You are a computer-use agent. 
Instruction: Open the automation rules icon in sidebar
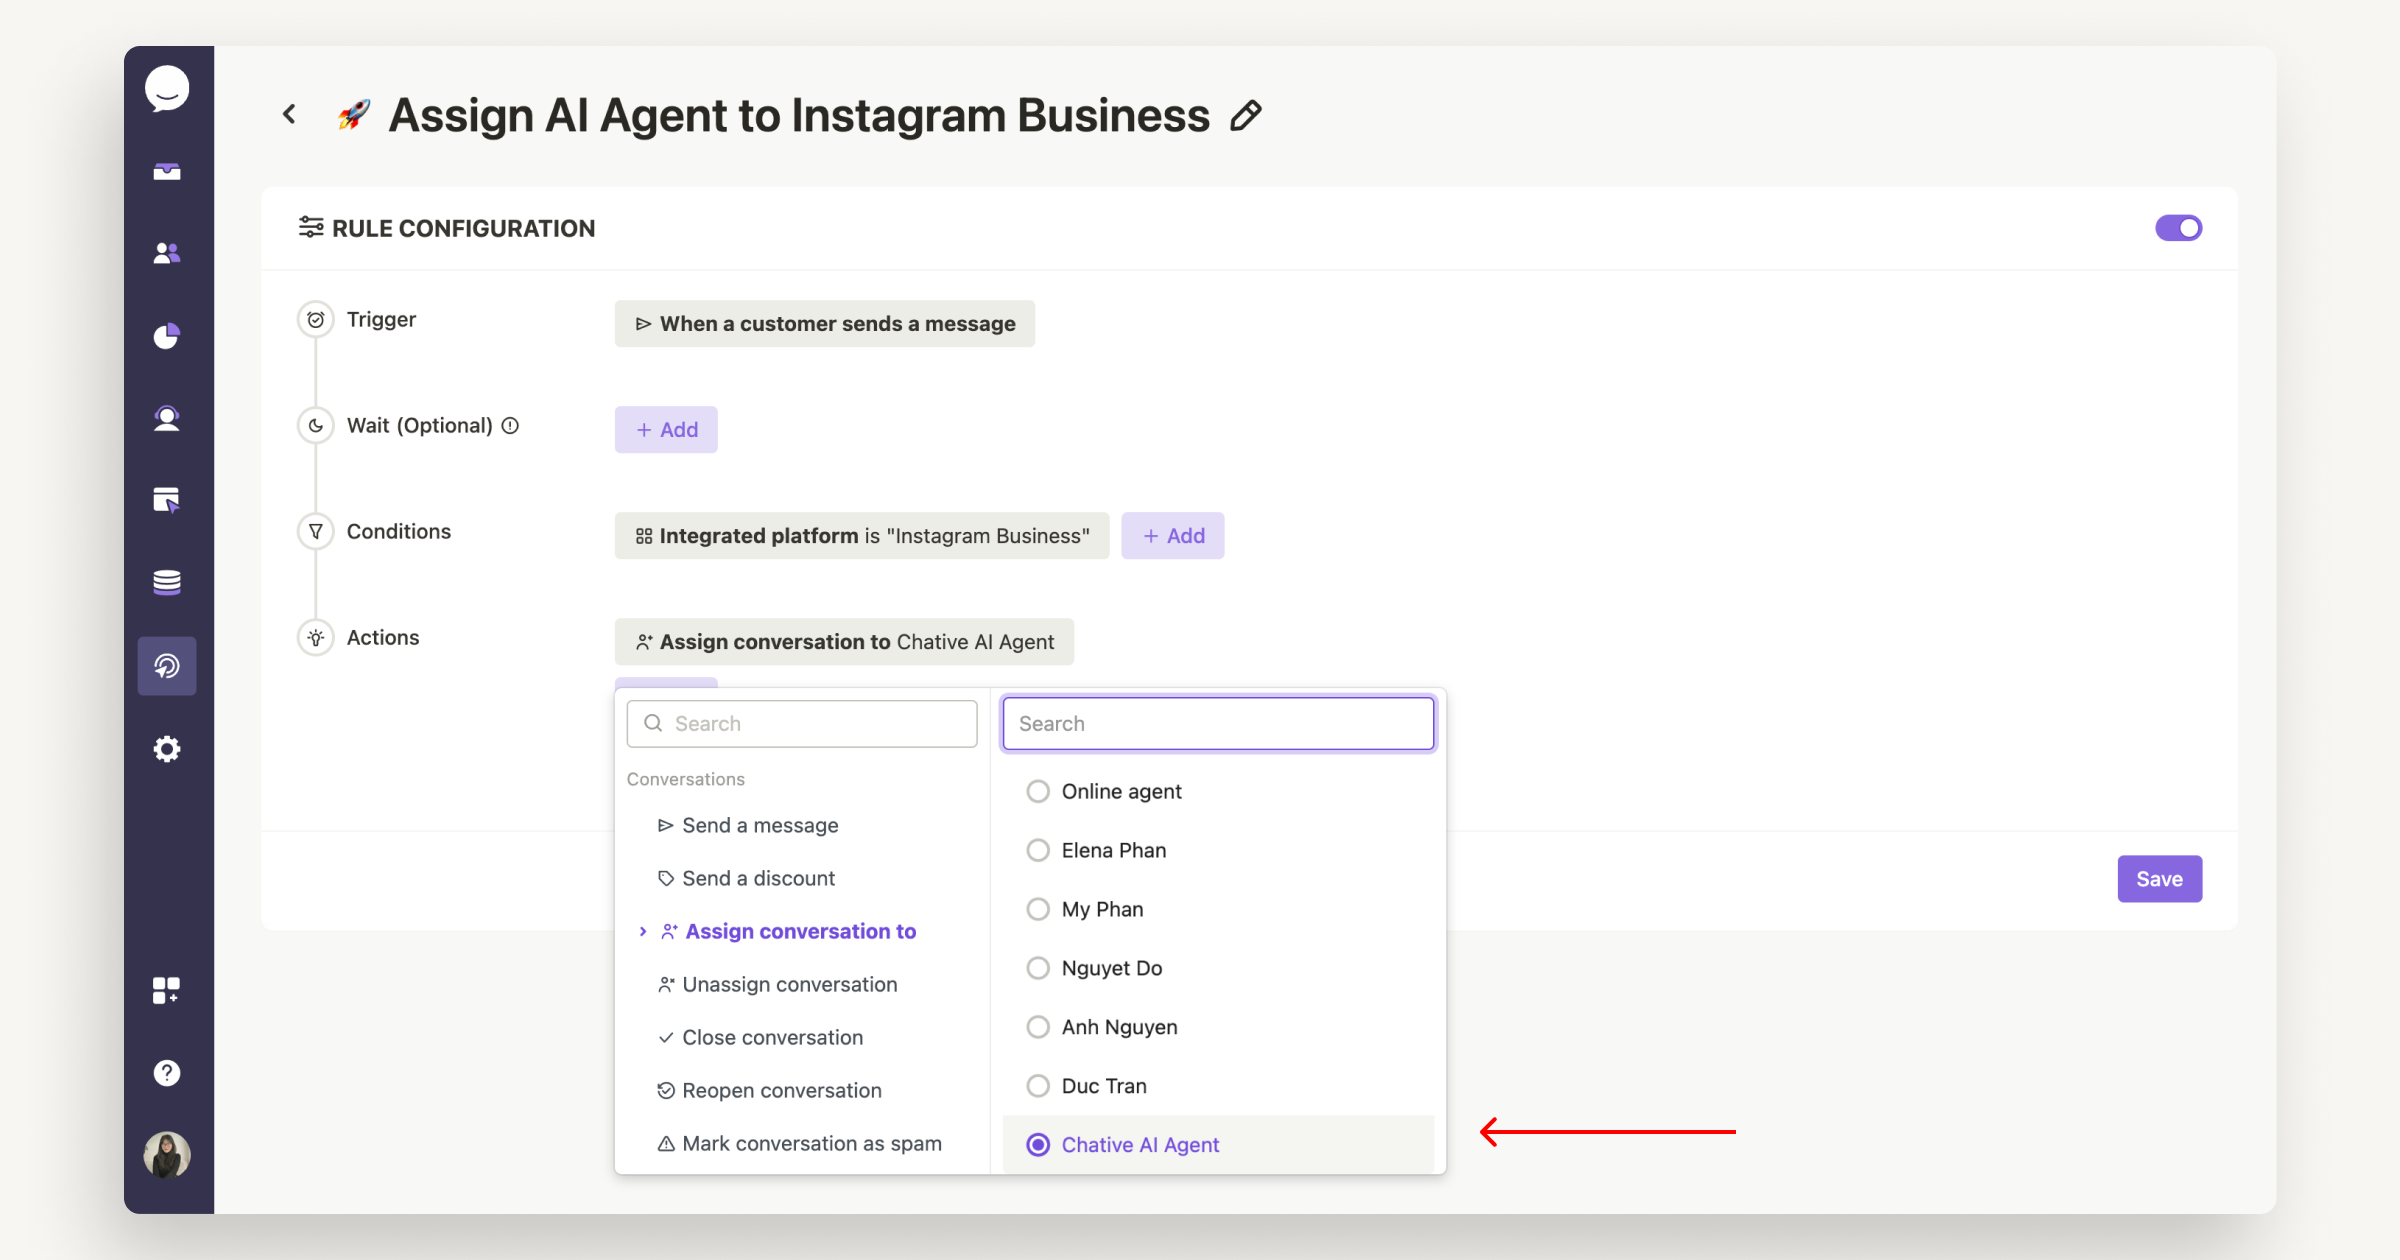click(x=167, y=666)
